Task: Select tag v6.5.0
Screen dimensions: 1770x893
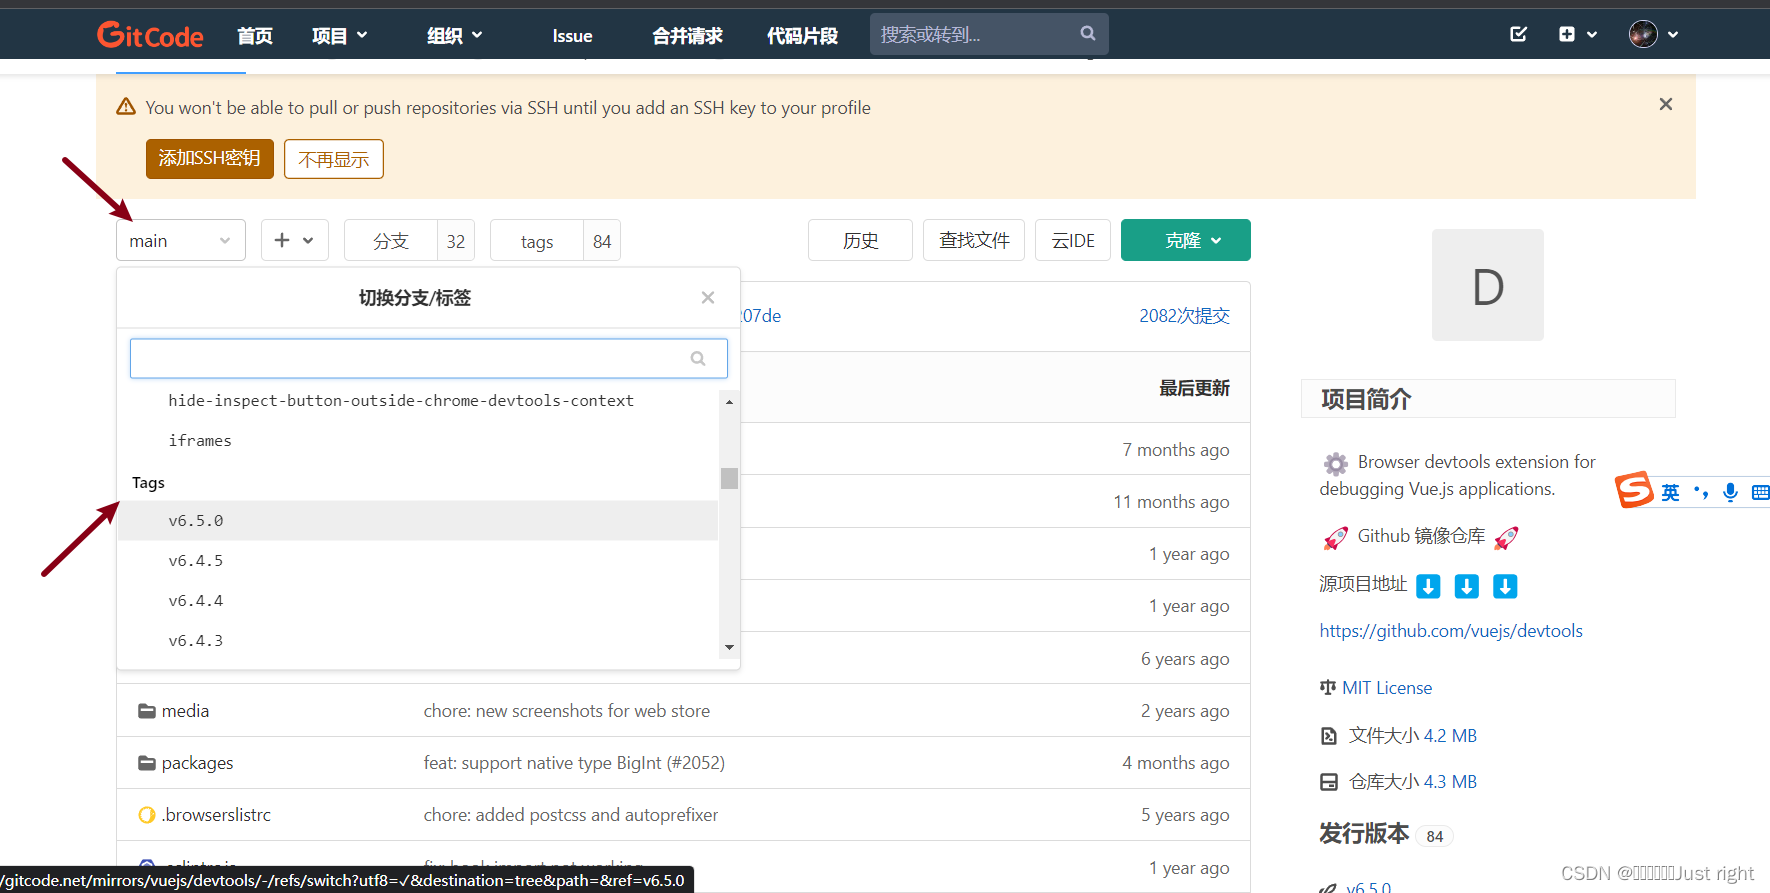Action: (418, 520)
